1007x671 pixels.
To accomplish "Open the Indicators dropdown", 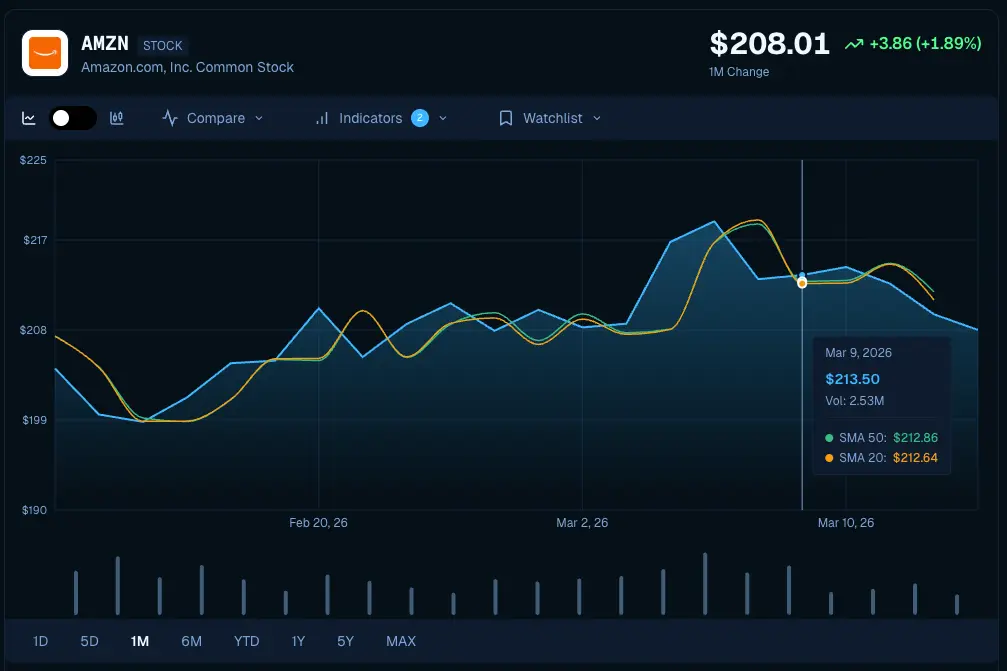I will click(x=381, y=118).
